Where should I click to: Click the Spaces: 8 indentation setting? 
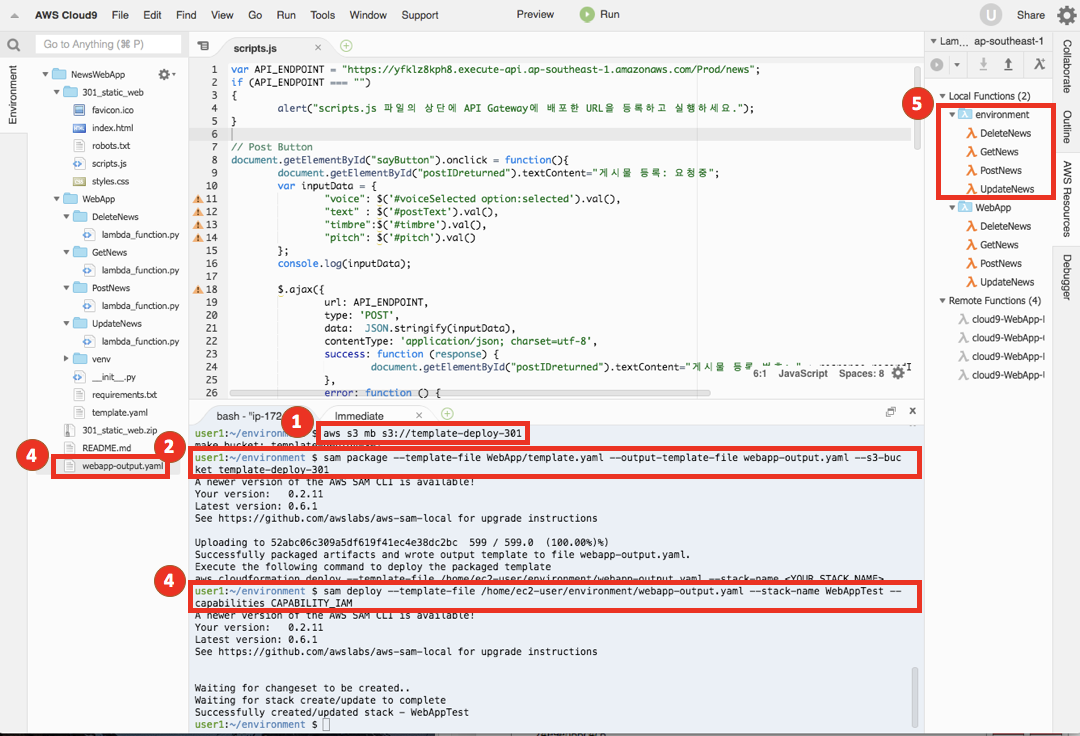(x=861, y=373)
